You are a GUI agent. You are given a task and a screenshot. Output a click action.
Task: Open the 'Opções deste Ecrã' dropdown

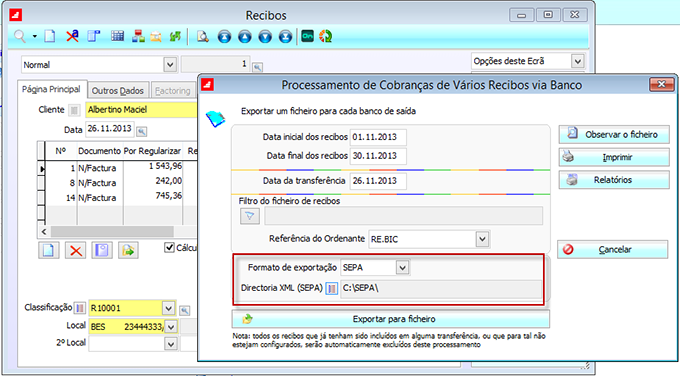coord(578,61)
